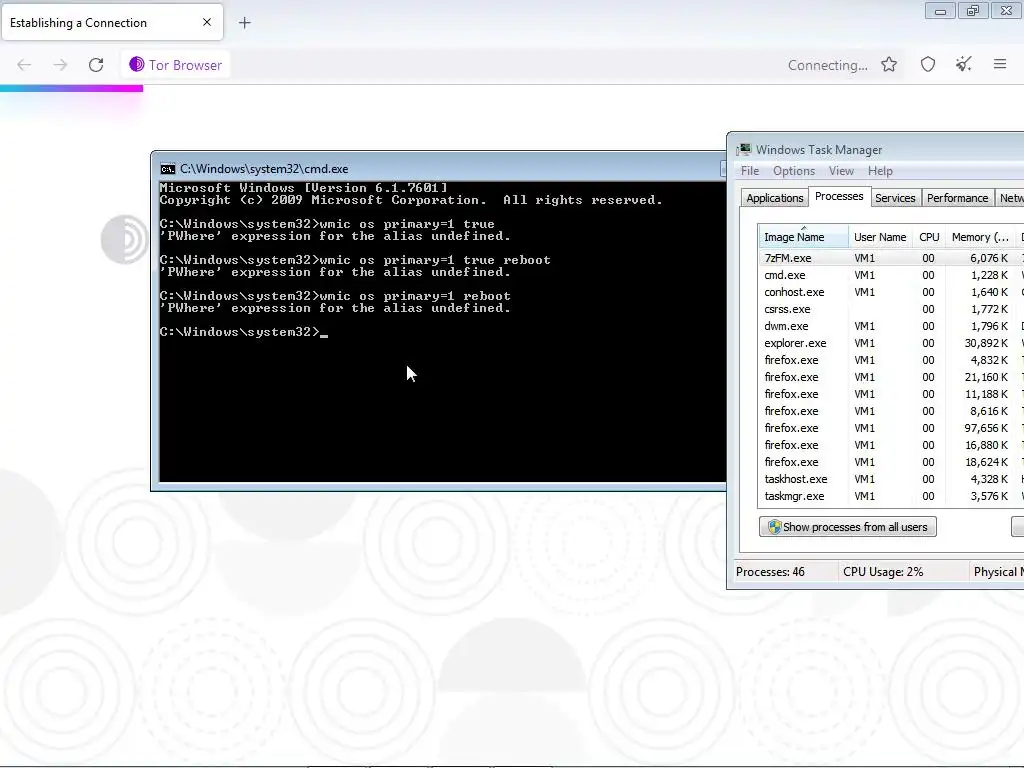Open Task Manager View menu

click(841, 170)
